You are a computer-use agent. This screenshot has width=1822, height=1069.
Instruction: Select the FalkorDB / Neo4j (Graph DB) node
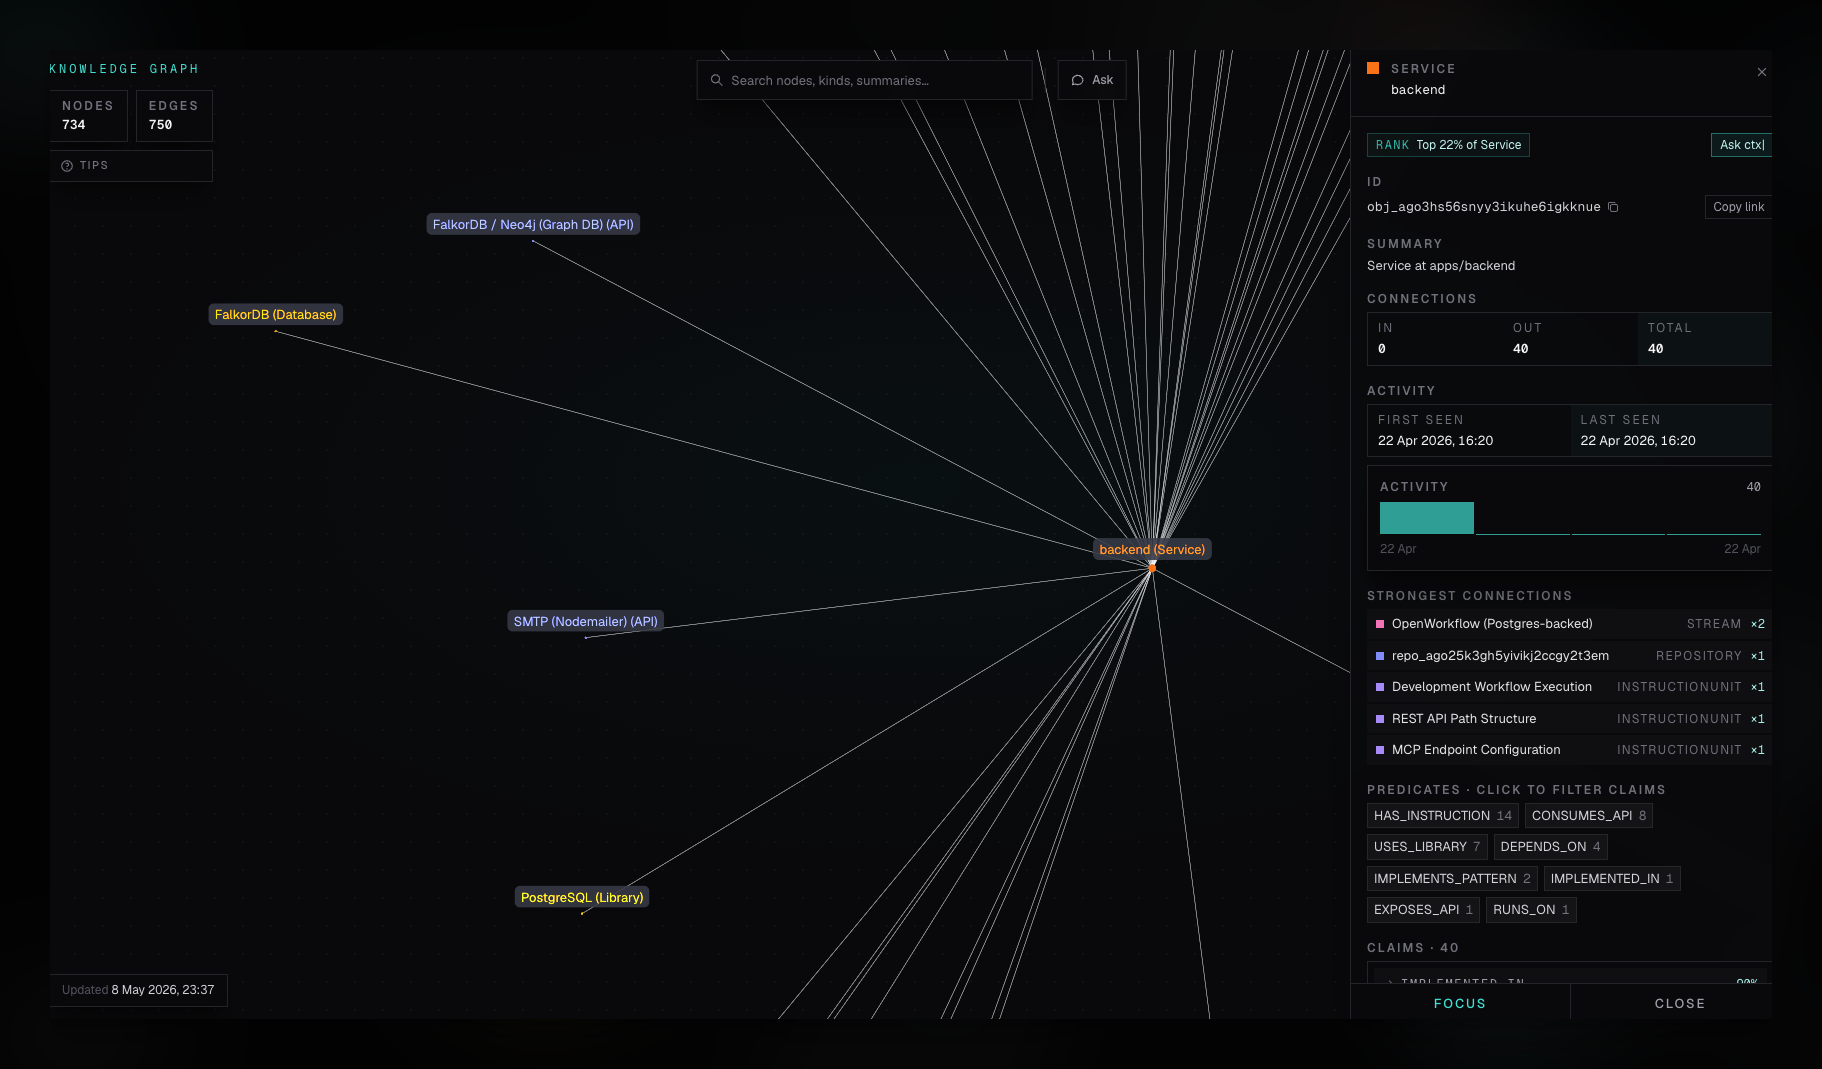tap(533, 225)
